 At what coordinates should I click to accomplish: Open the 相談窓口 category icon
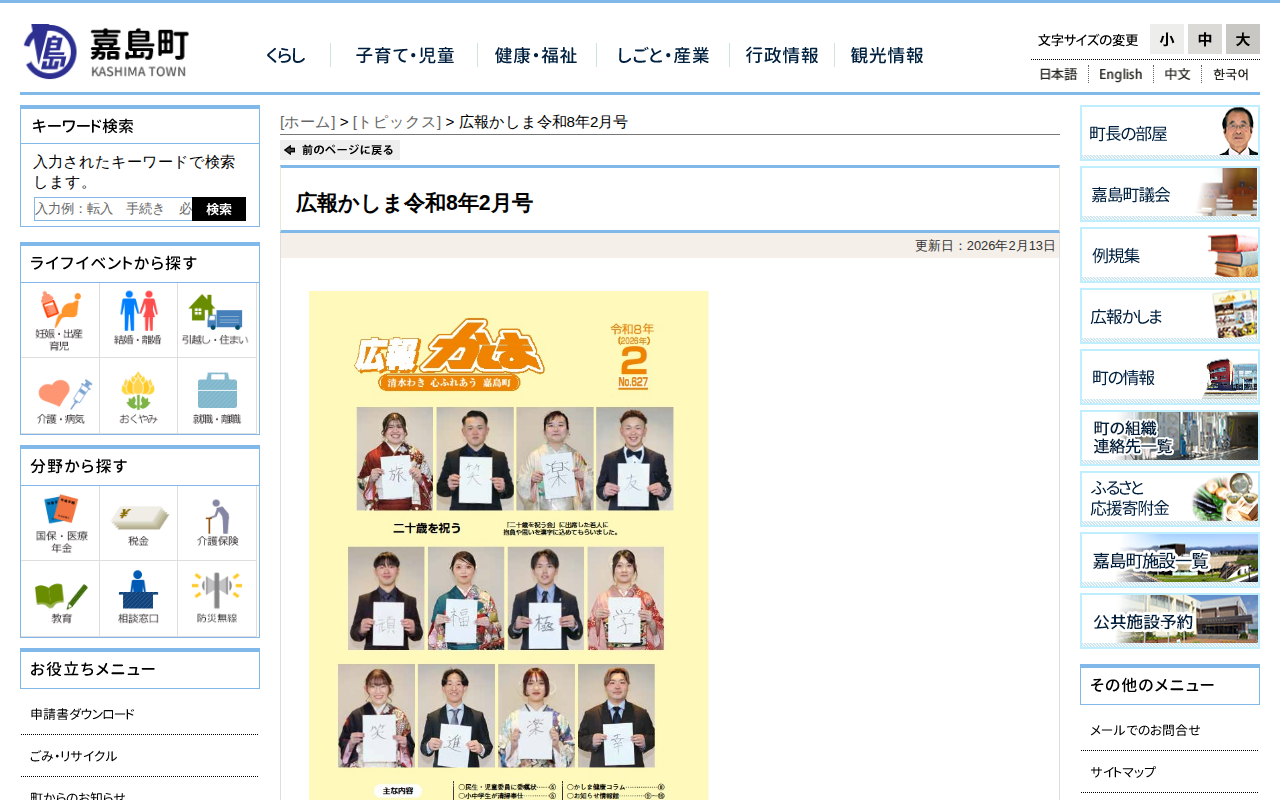tap(138, 598)
